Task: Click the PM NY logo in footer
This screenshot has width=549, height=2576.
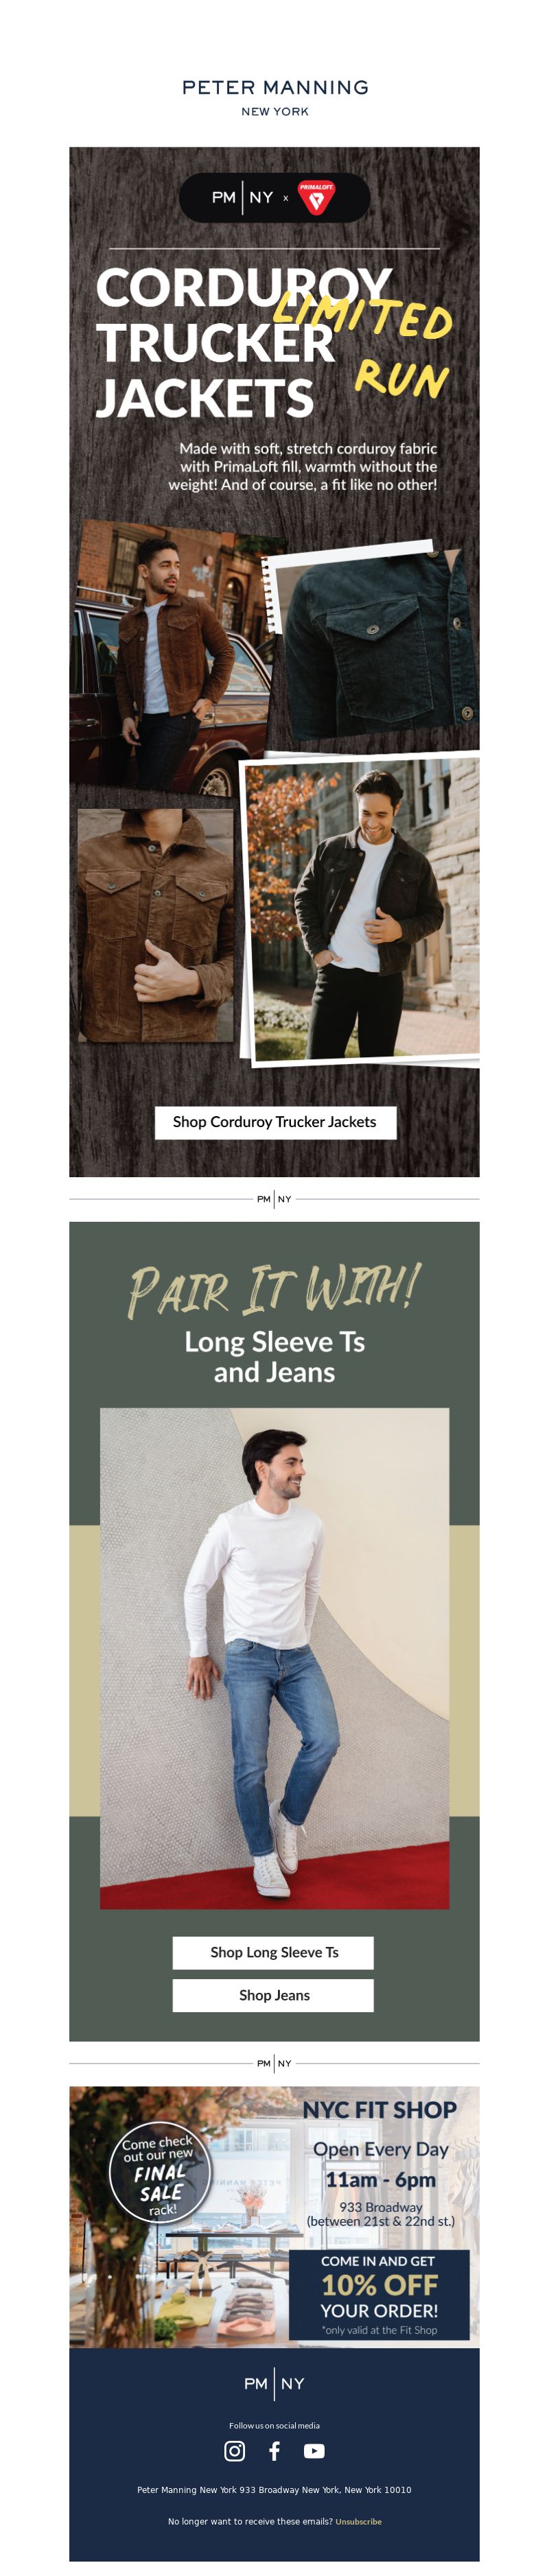Action: [274, 2384]
